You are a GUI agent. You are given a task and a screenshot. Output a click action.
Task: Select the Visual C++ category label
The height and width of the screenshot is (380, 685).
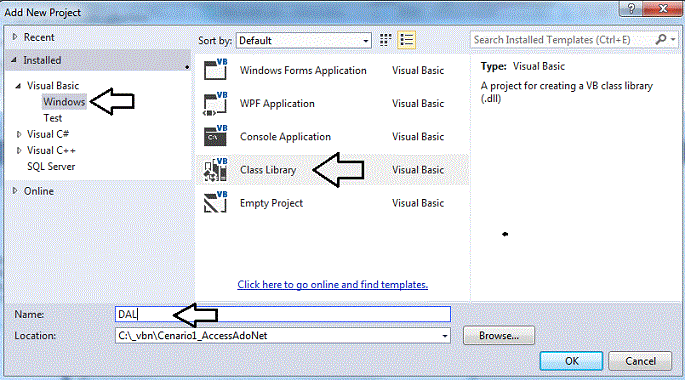coord(51,150)
